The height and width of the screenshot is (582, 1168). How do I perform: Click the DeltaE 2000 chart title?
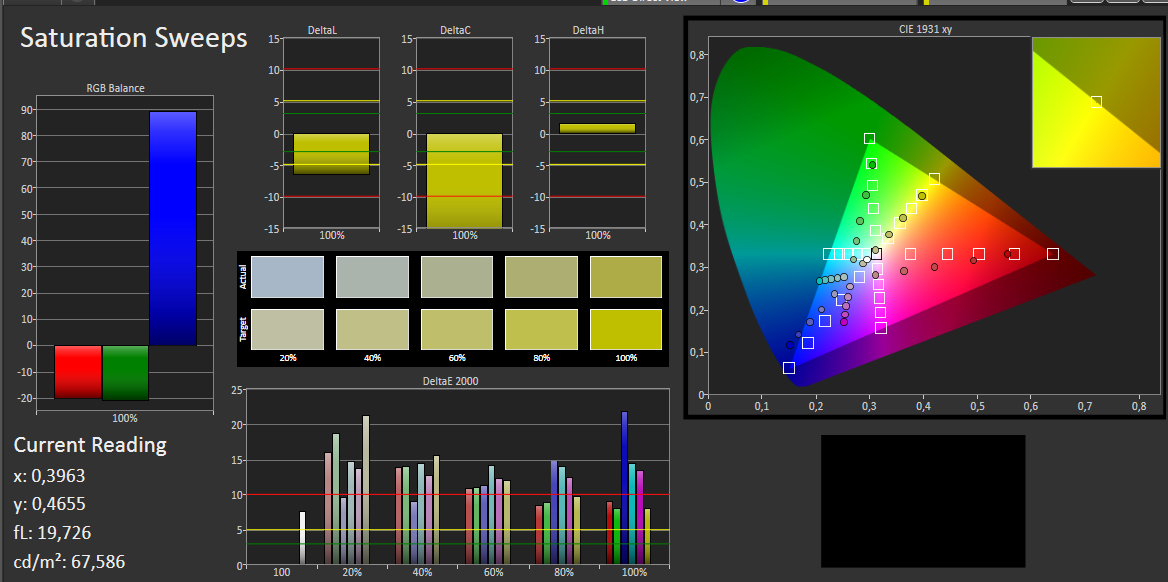coord(450,381)
